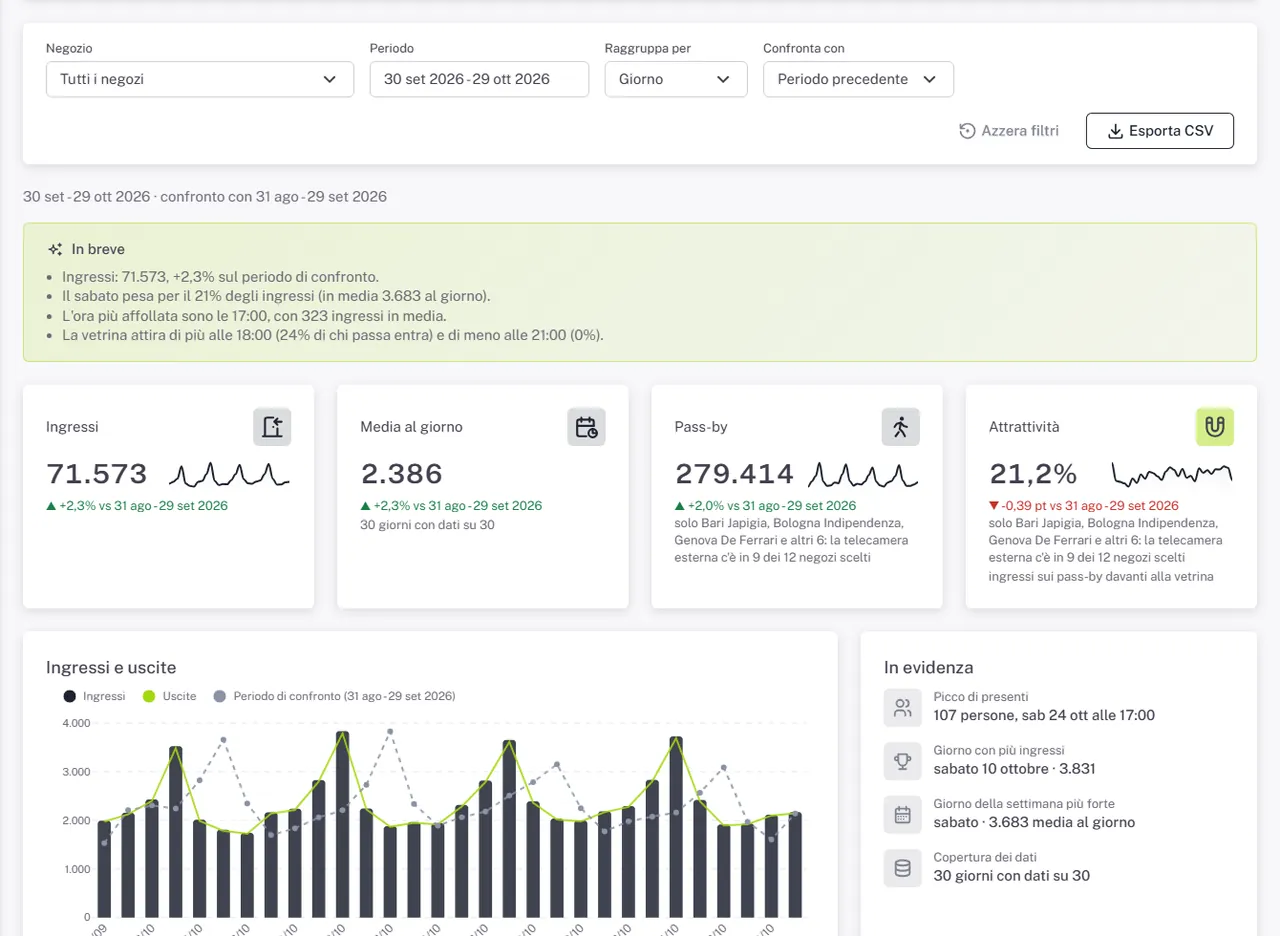Click the Ingressi e uscite chart title
Viewport: 1280px width, 936px height.
pos(111,667)
